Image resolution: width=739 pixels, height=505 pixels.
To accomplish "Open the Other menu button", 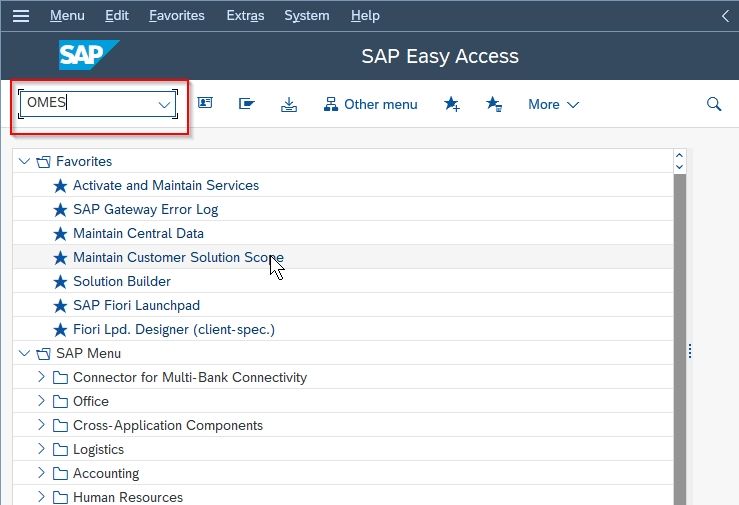I will (x=370, y=104).
